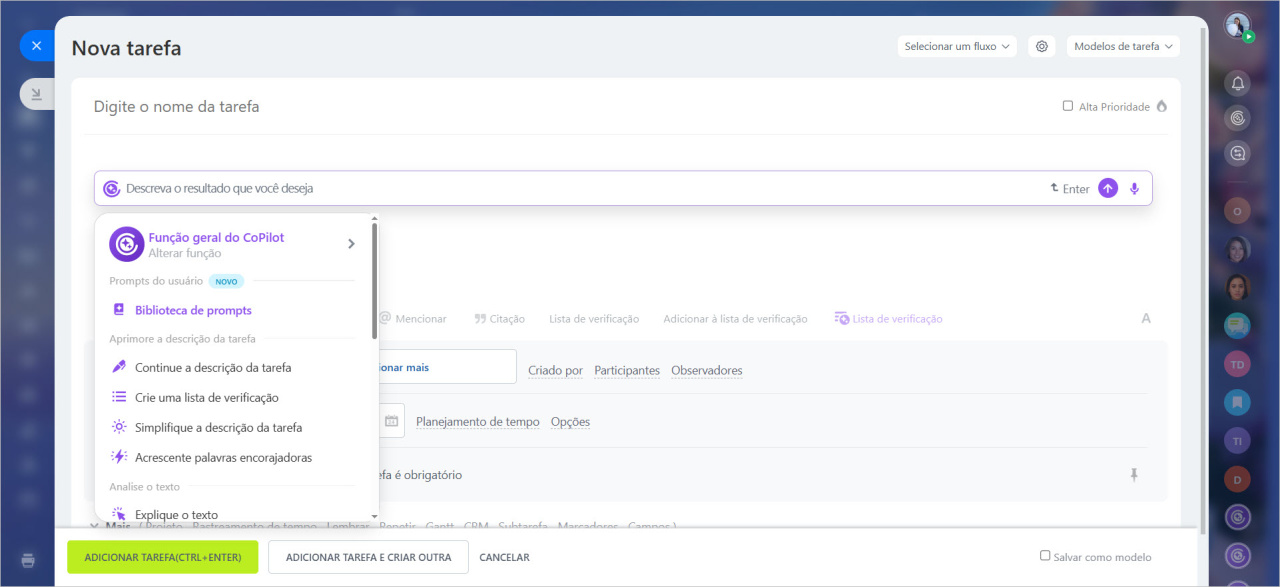Click the pen icon for Continue a descrição
Screen dimensions: 1280x587
tap(119, 367)
